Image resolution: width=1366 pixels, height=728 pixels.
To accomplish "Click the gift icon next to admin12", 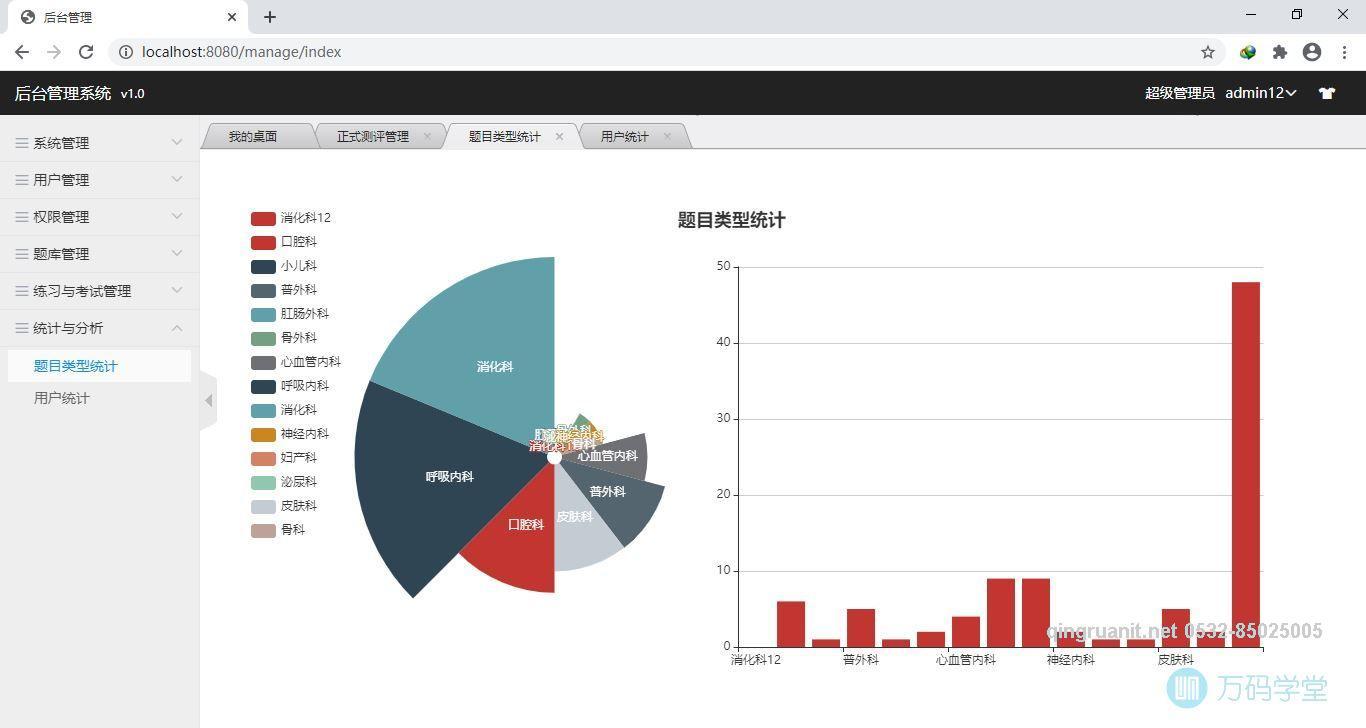I will pos(1327,93).
